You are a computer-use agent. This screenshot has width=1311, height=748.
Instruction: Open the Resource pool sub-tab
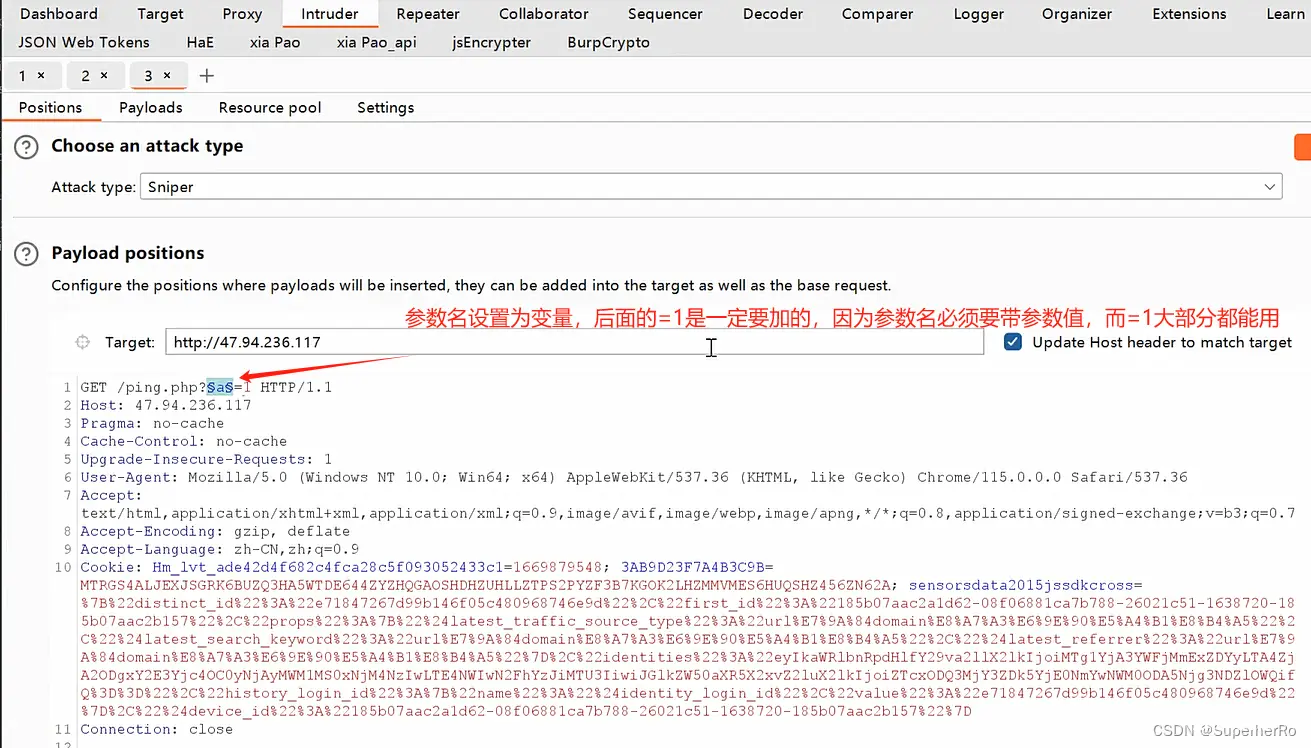tap(270, 107)
